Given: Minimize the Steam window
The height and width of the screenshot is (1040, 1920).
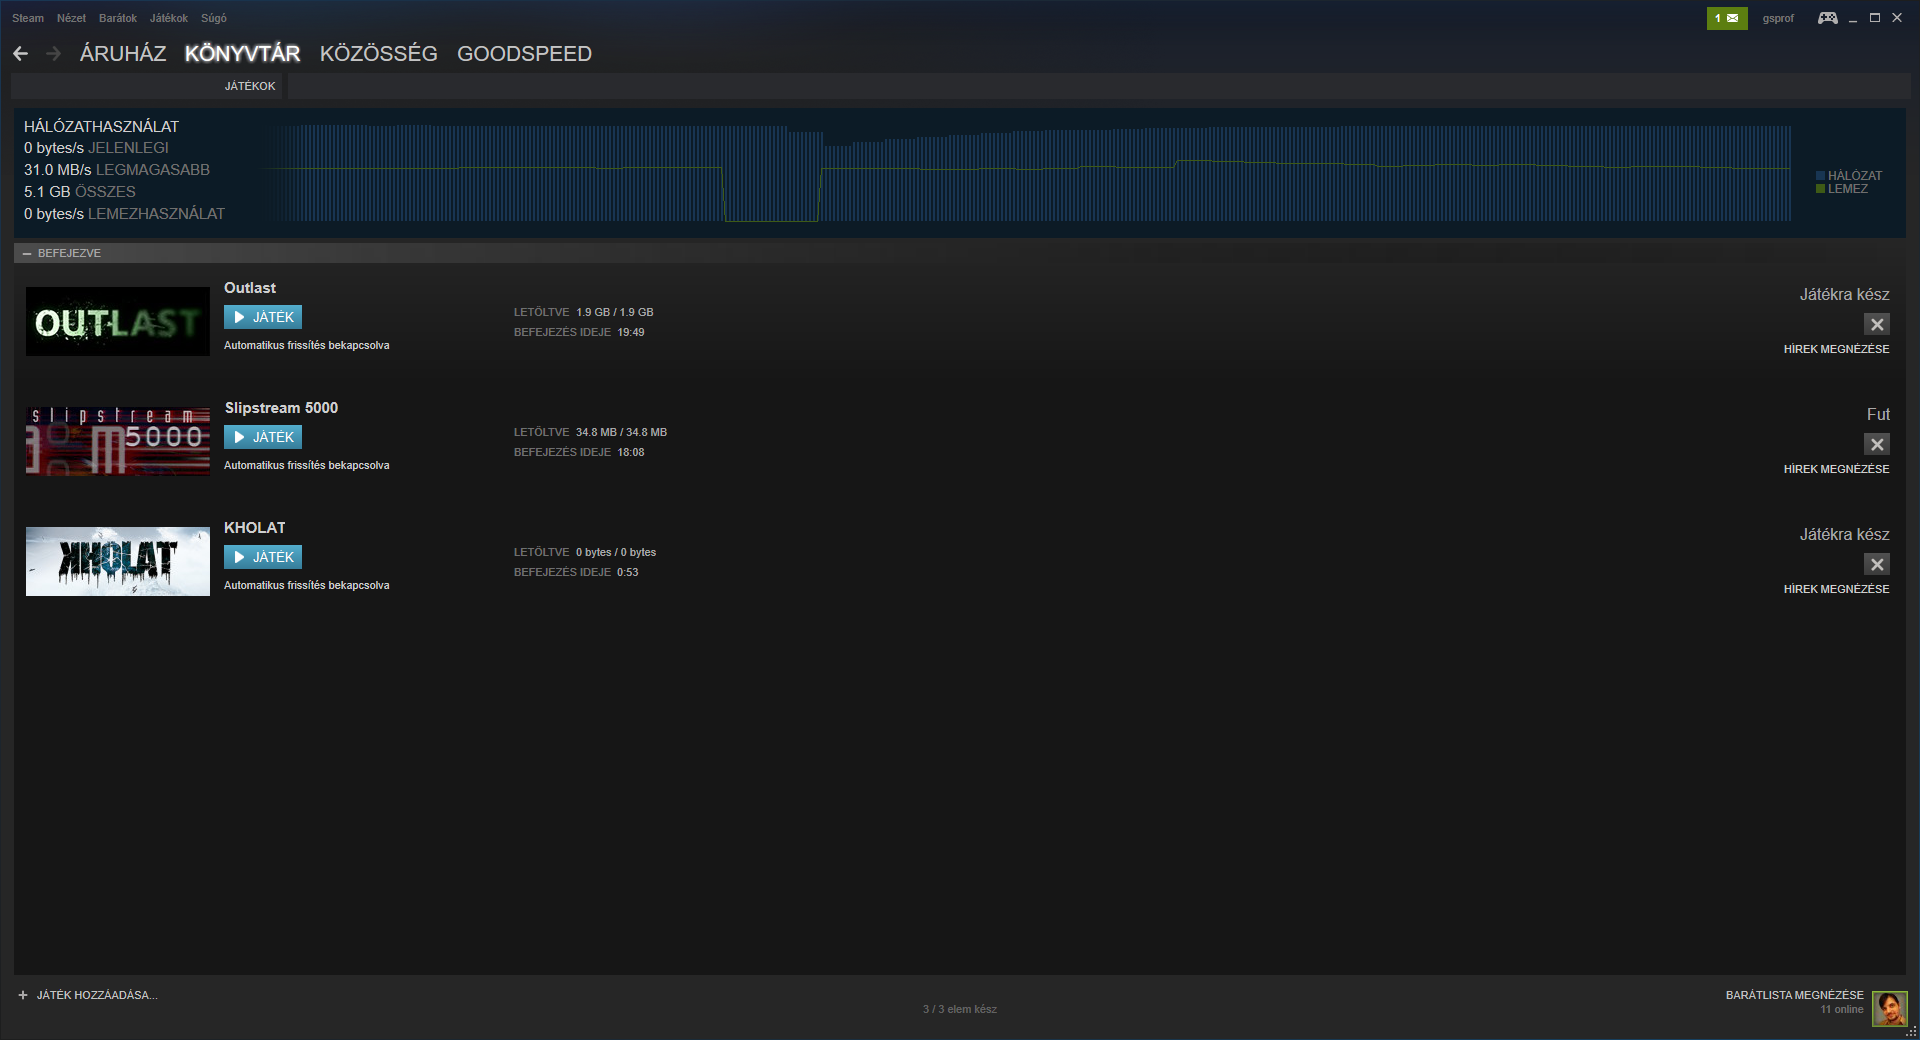Looking at the screenshot, I should pyautogui.click(x=1853, y=18).
